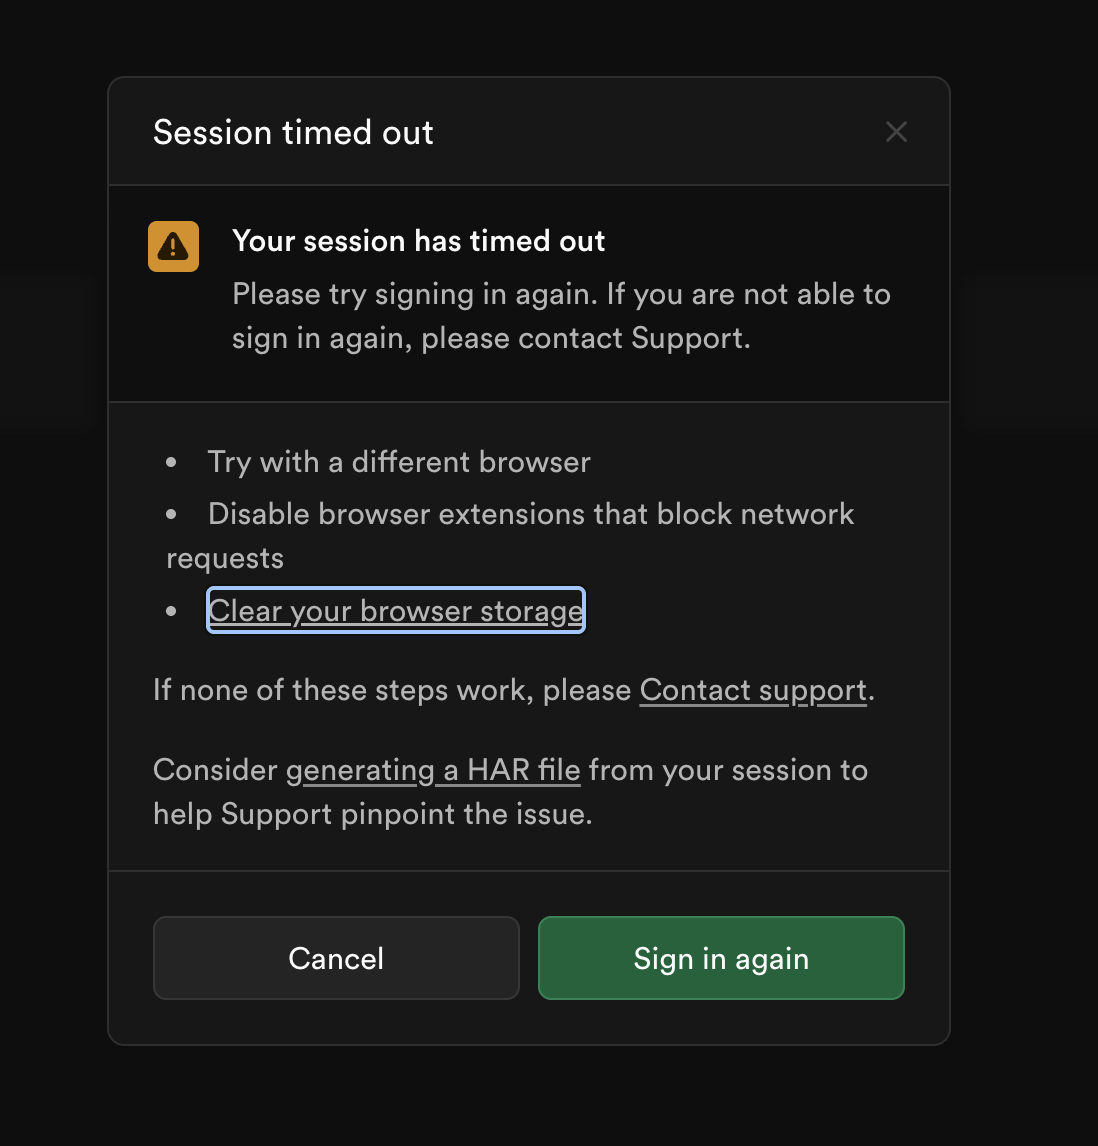The image size is (1098, 1146).
Task: Click the bullet before Disable browser extensions
Action: (172, 514)
